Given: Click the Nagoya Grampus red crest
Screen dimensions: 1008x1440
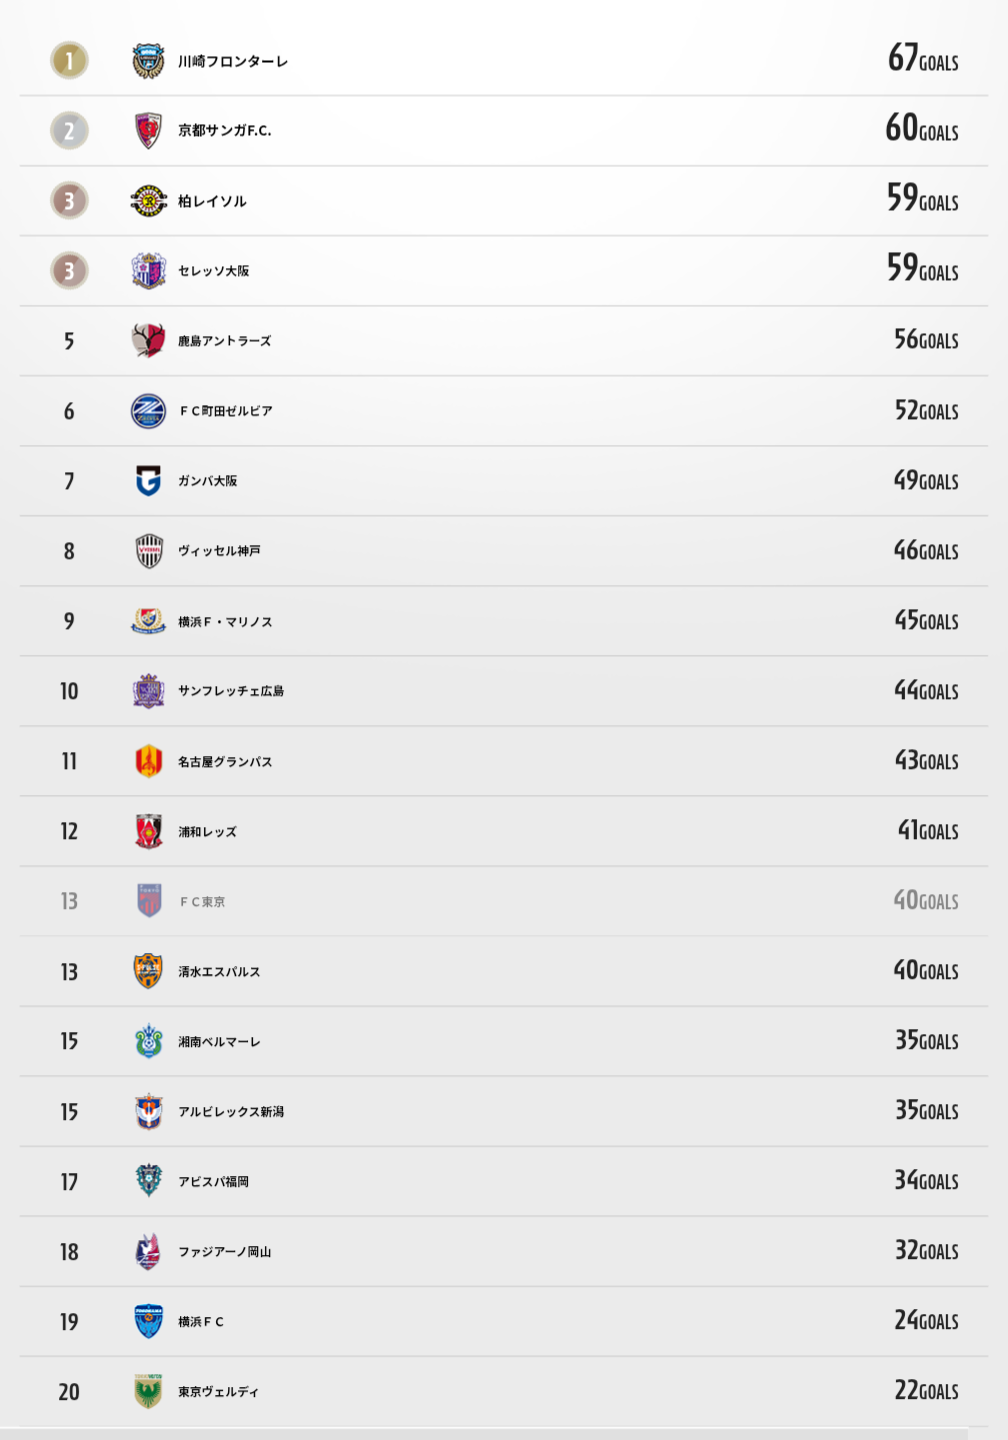Looking at the screenshot, I should click(148, 761).
